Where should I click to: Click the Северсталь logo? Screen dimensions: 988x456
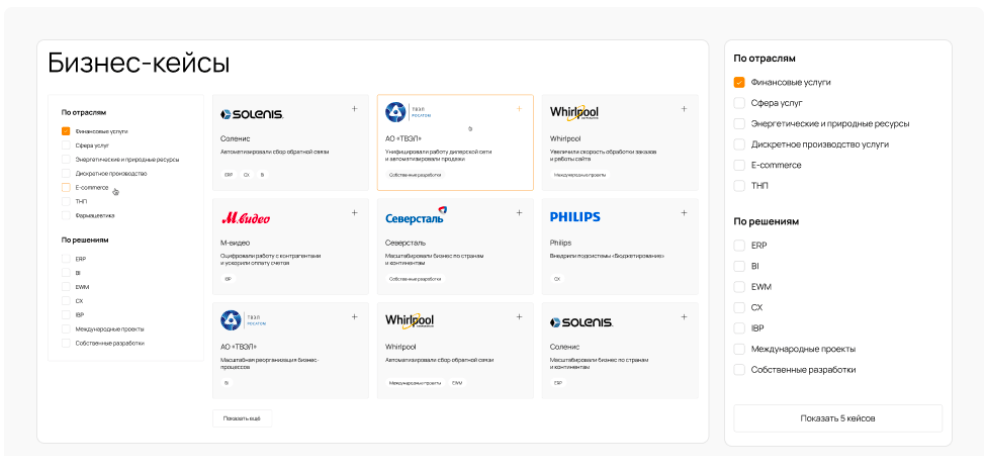(416, 216)
